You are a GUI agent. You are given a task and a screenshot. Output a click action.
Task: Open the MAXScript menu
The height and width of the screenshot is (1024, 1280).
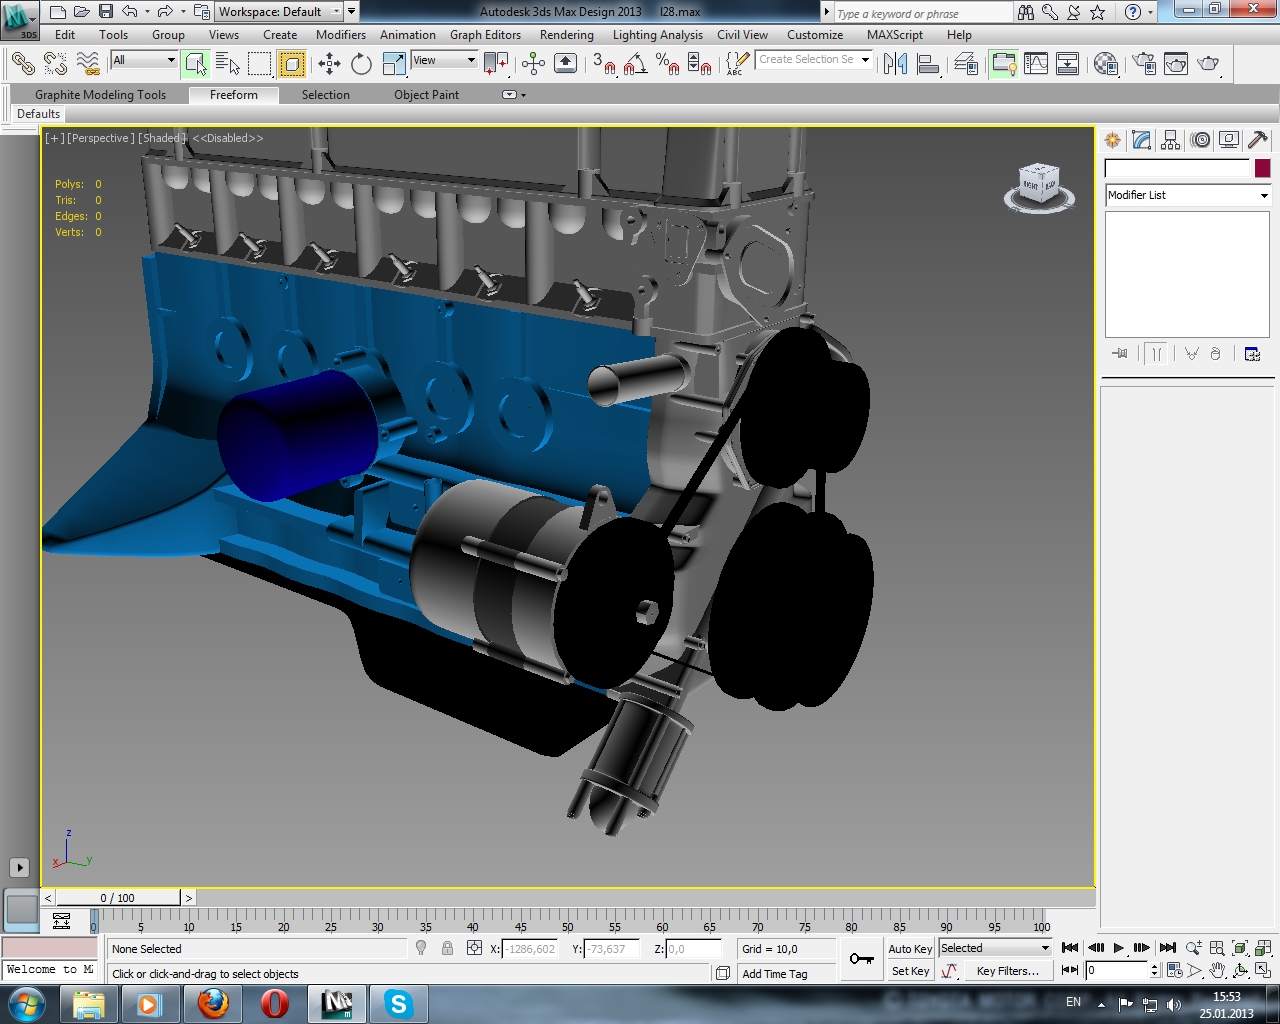894,34
